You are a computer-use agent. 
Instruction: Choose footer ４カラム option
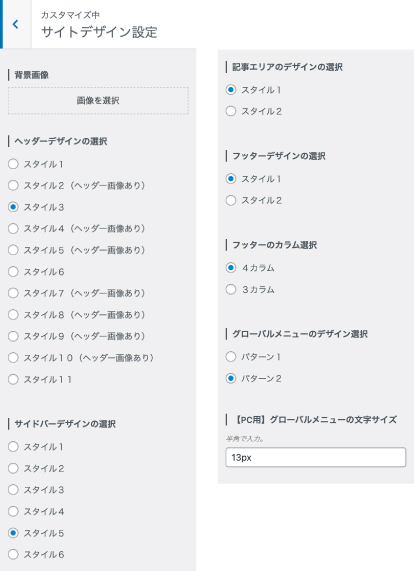[231, 268]
